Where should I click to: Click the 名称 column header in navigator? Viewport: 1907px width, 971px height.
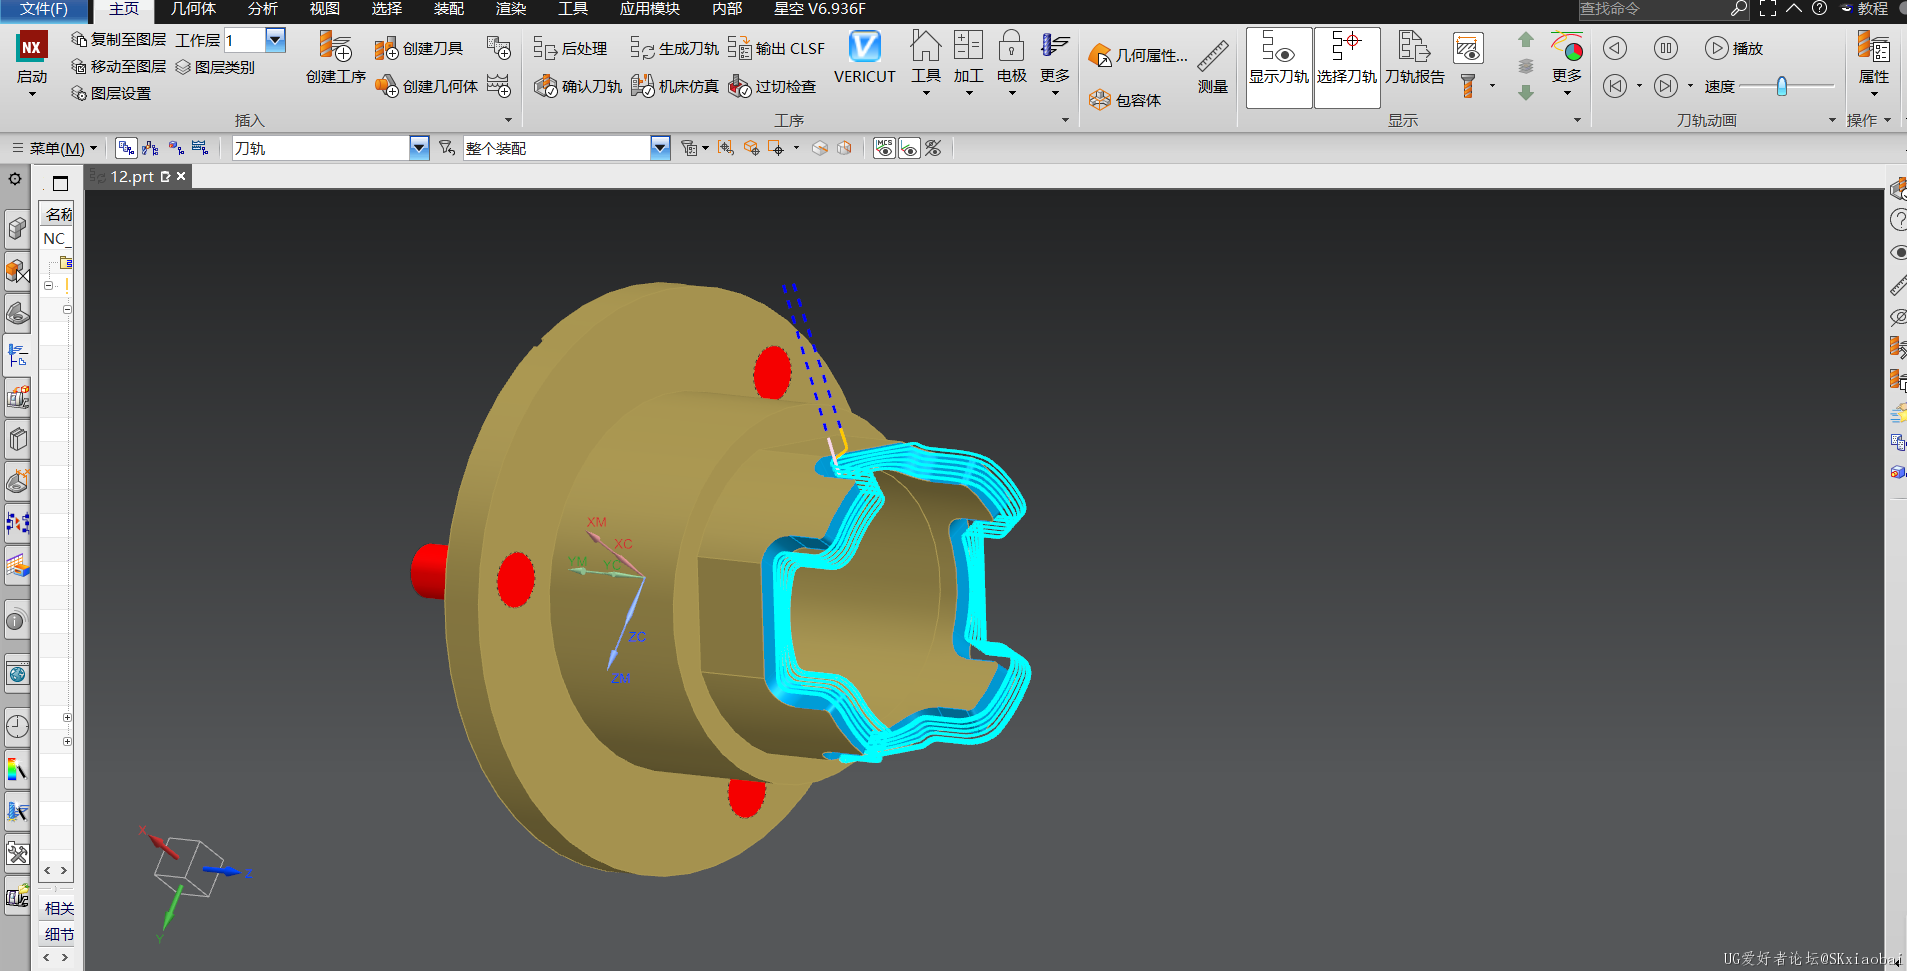[59, 214]
